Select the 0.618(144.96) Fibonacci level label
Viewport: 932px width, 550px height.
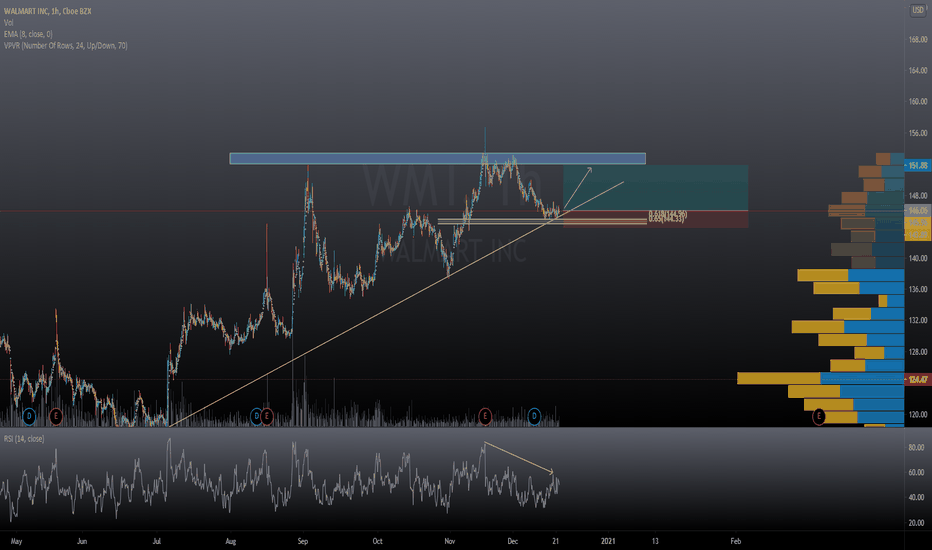[667, 213]
